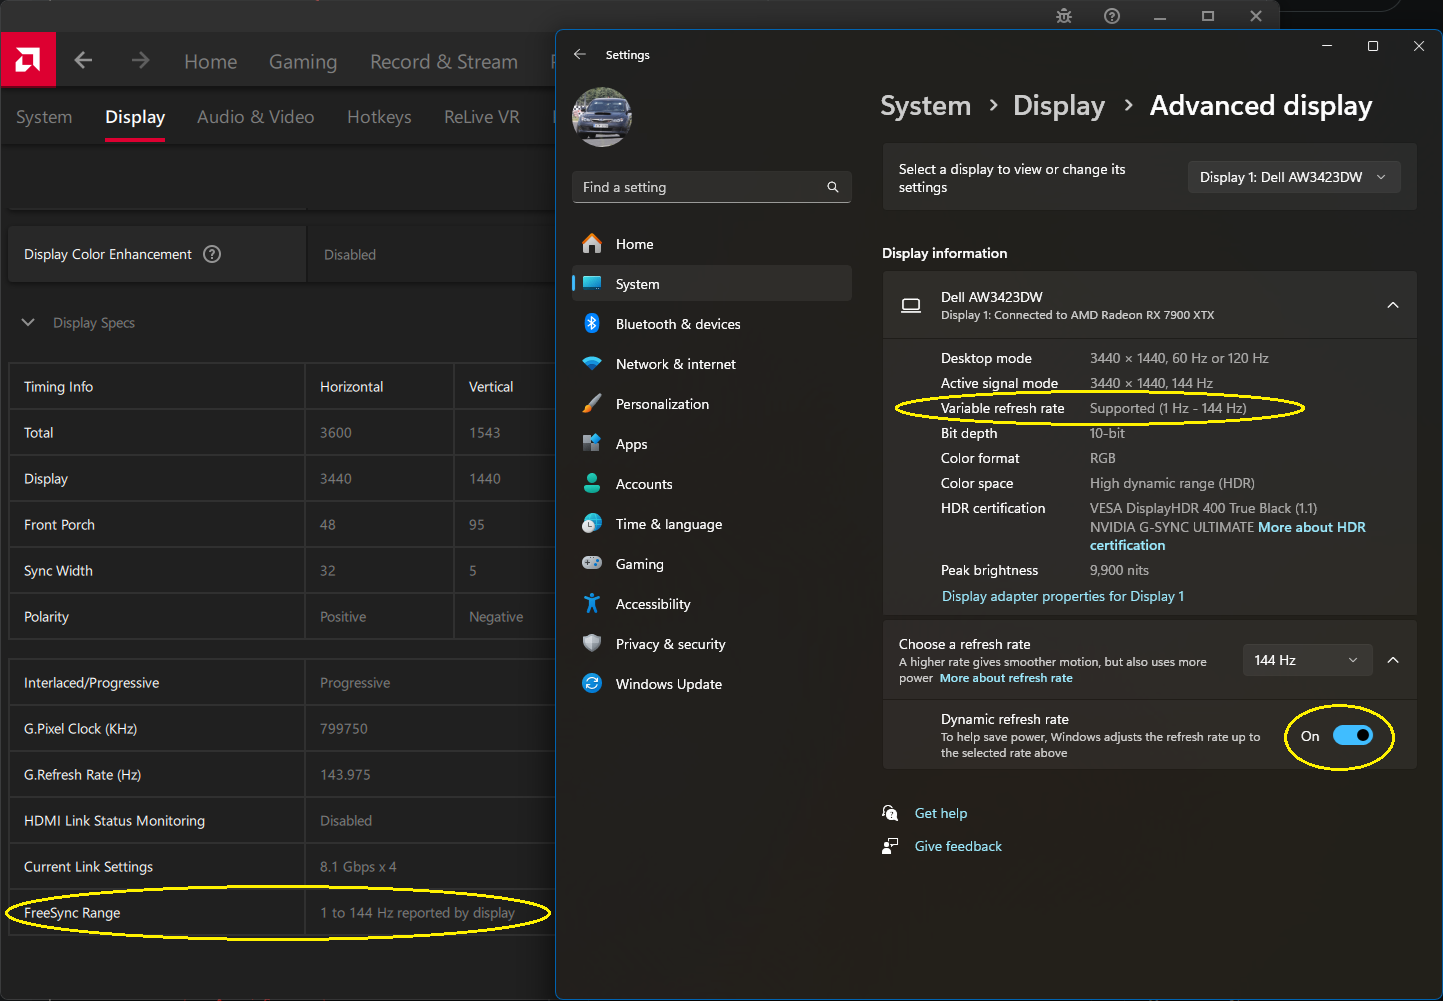Open Personalization settings

tap(712, 404)
